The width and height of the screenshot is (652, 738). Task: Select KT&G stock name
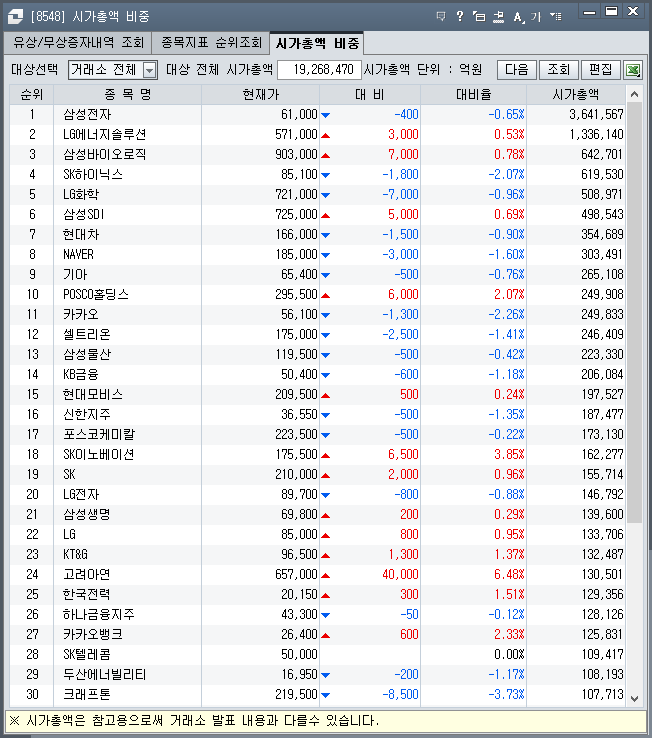click(75, 554)
